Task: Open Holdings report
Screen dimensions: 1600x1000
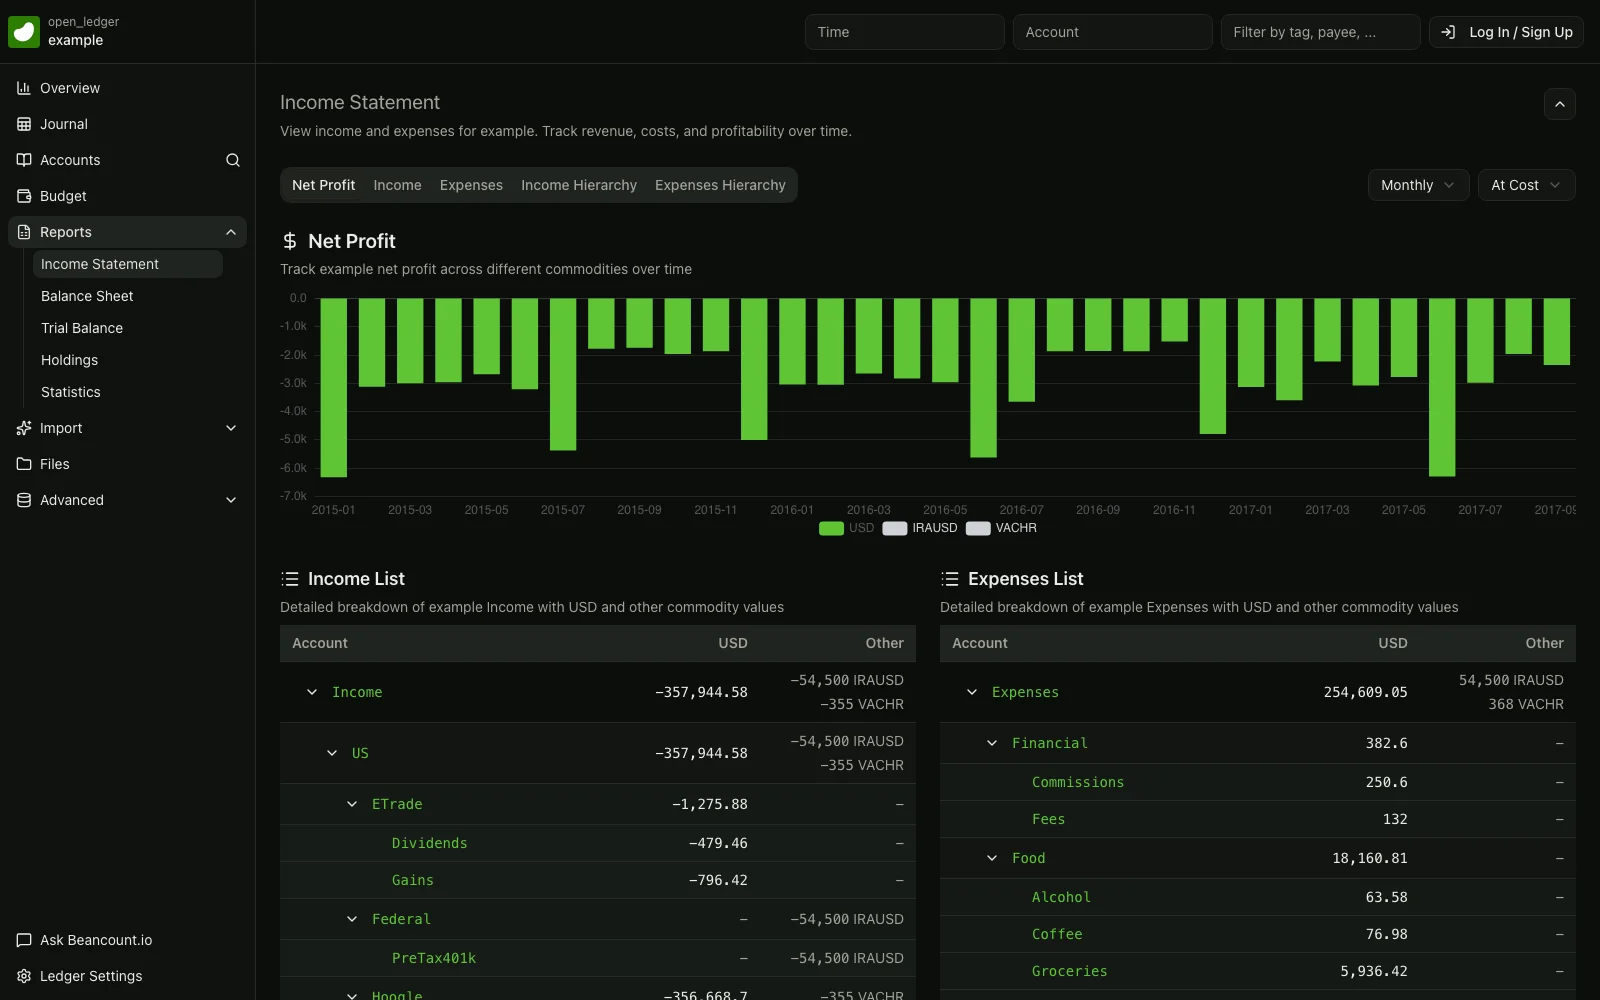Action: [128, 360]
